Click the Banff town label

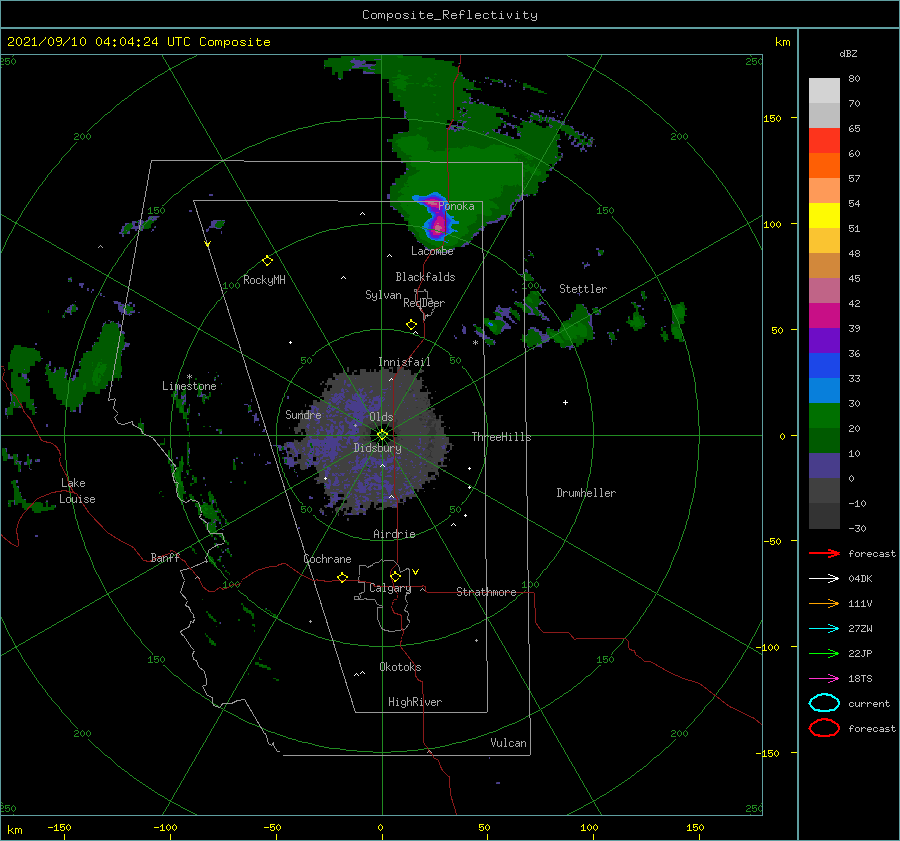click(x=165, y=557)
